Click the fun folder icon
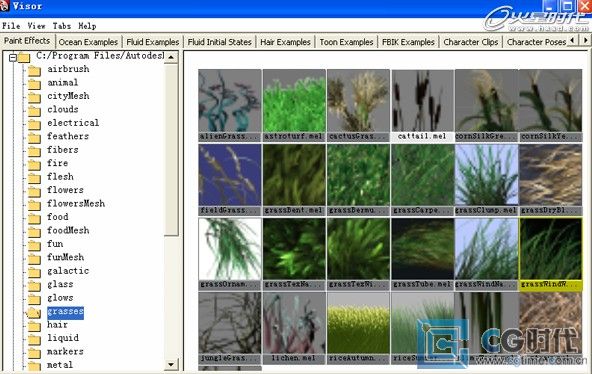 point(34,245)
